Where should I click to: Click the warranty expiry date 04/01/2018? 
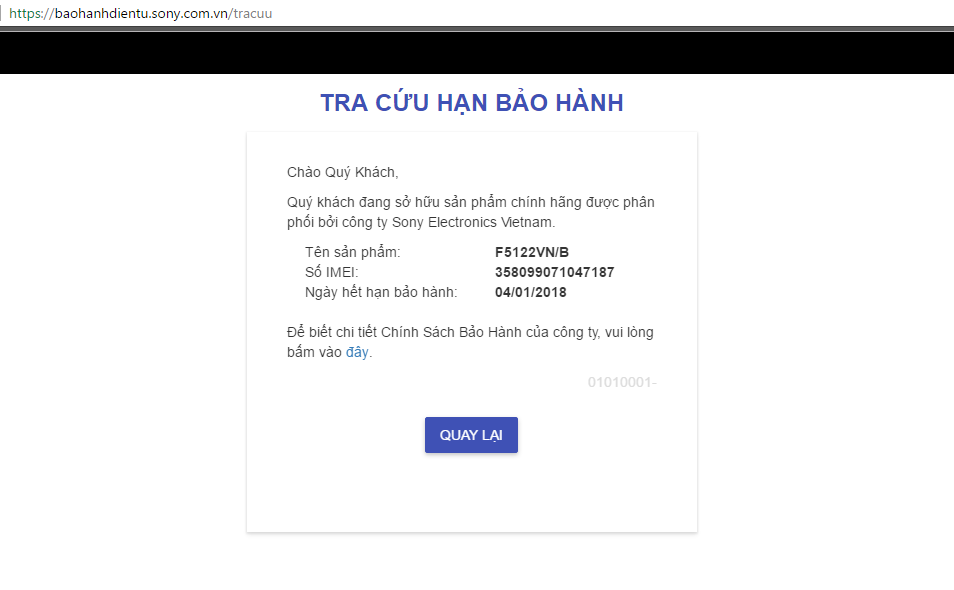click(530, 292)
